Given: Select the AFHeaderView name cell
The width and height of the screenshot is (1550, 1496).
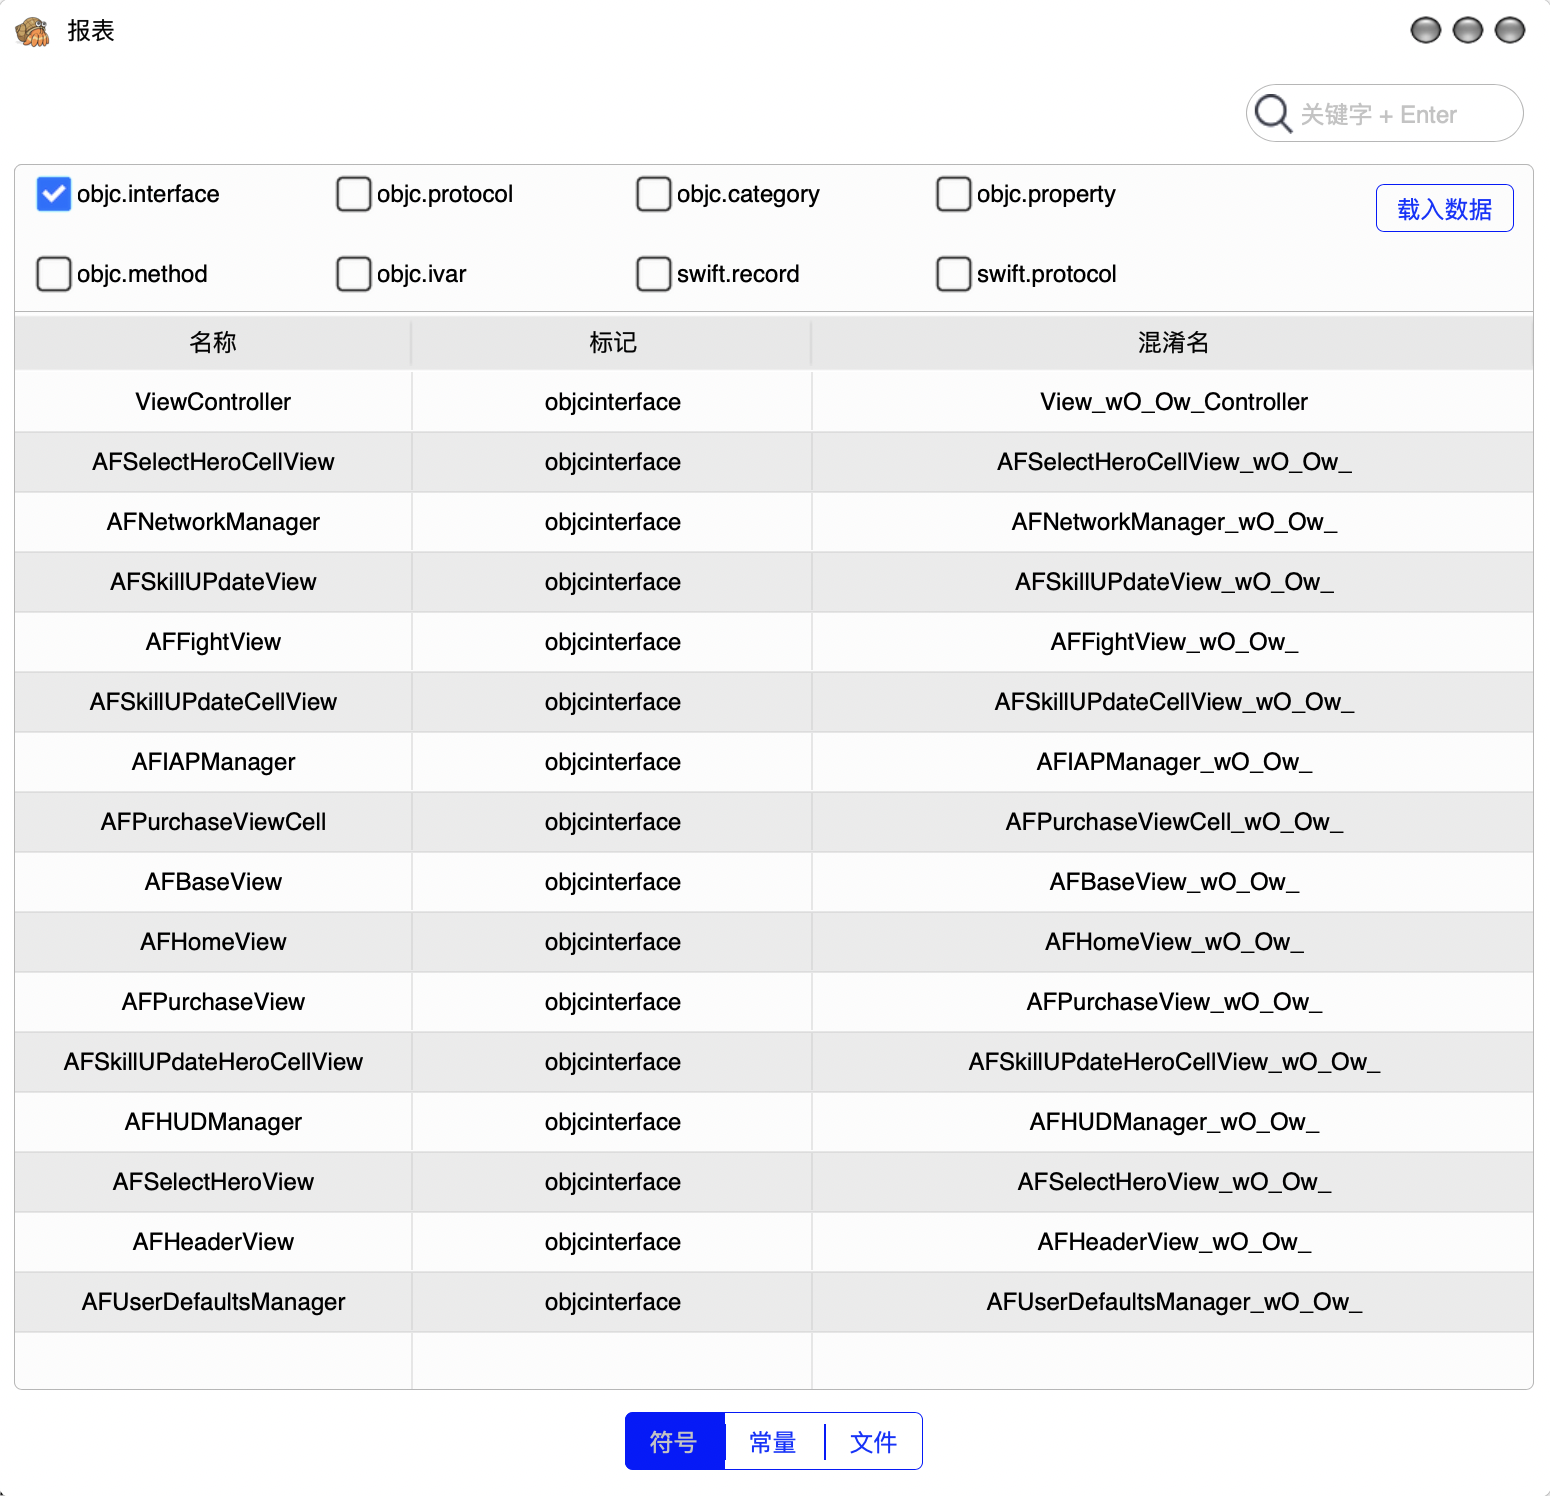Looking at the screenshot, I should [213, 1242].
